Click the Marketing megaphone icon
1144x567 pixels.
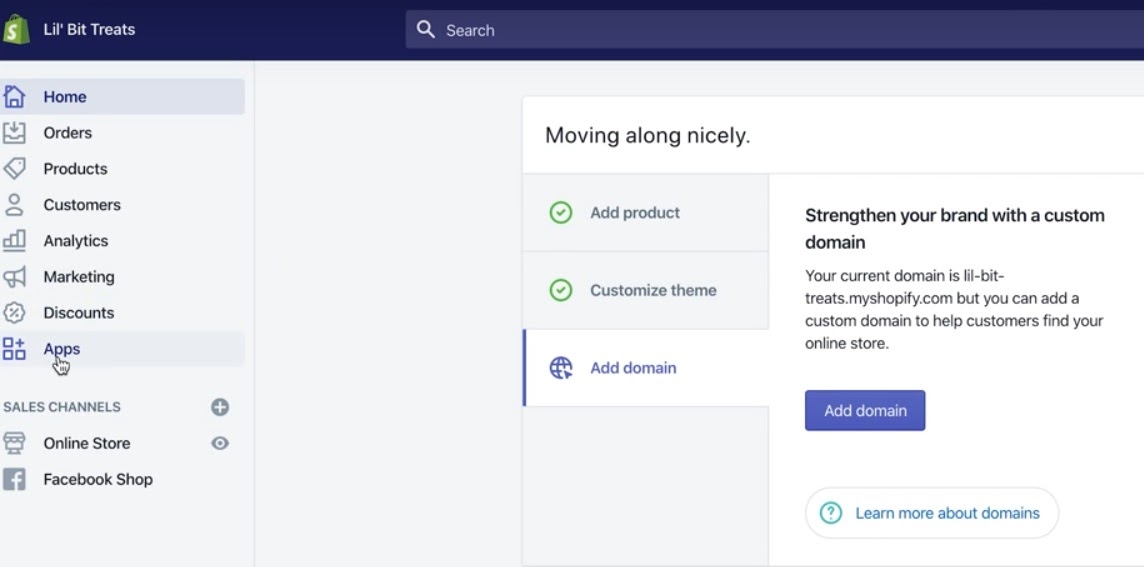click(14, 277)
